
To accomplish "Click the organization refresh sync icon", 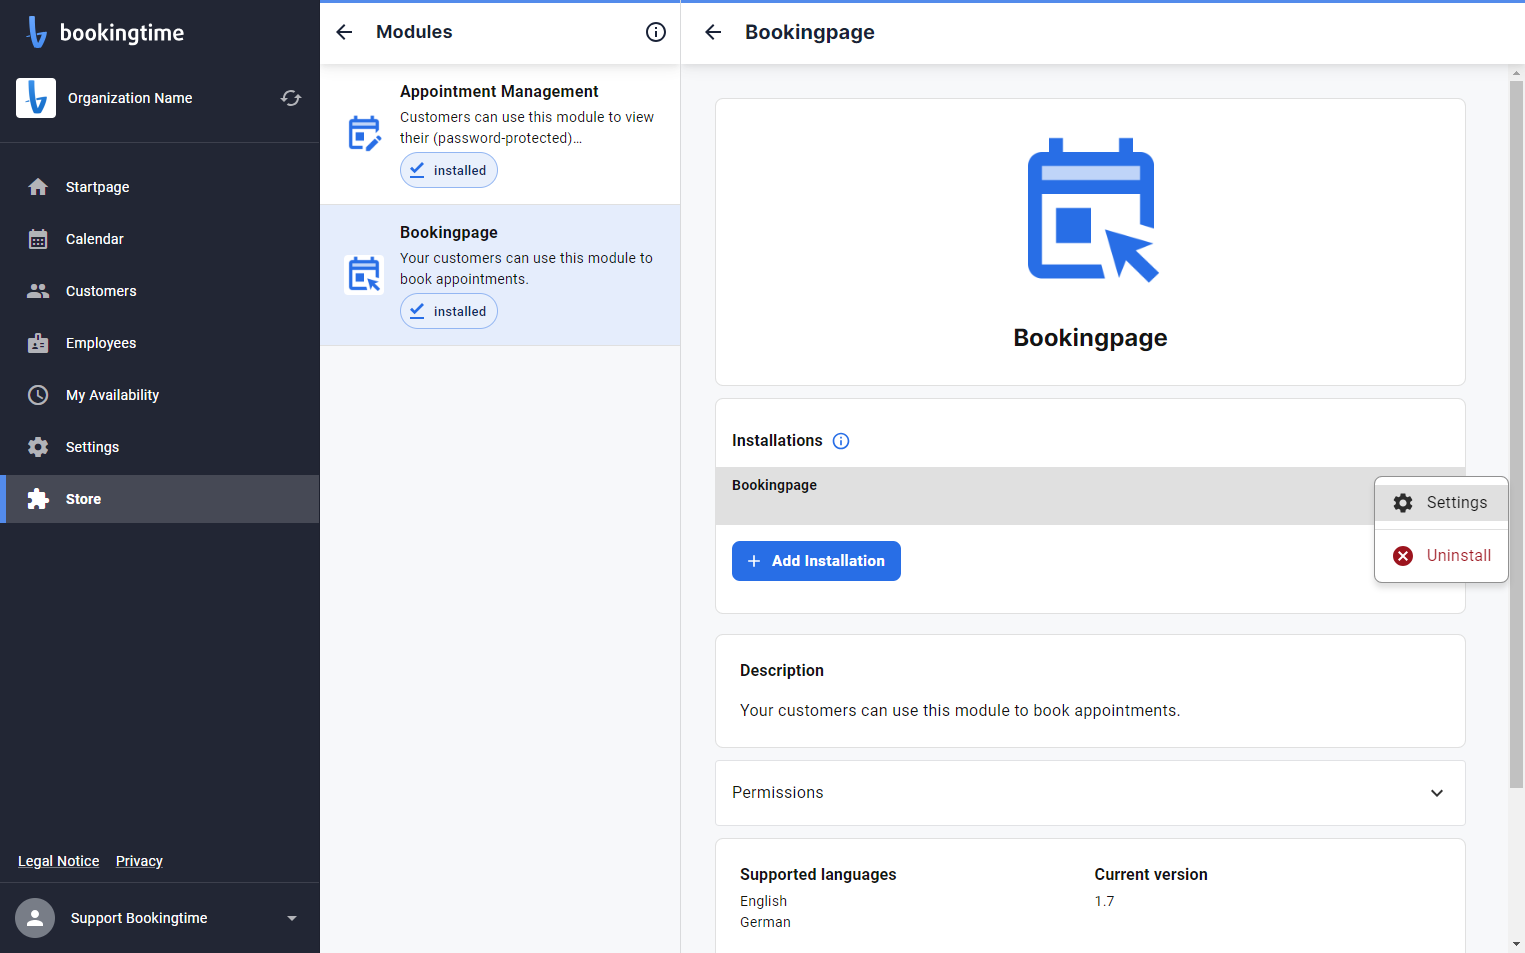I will 291,98.
